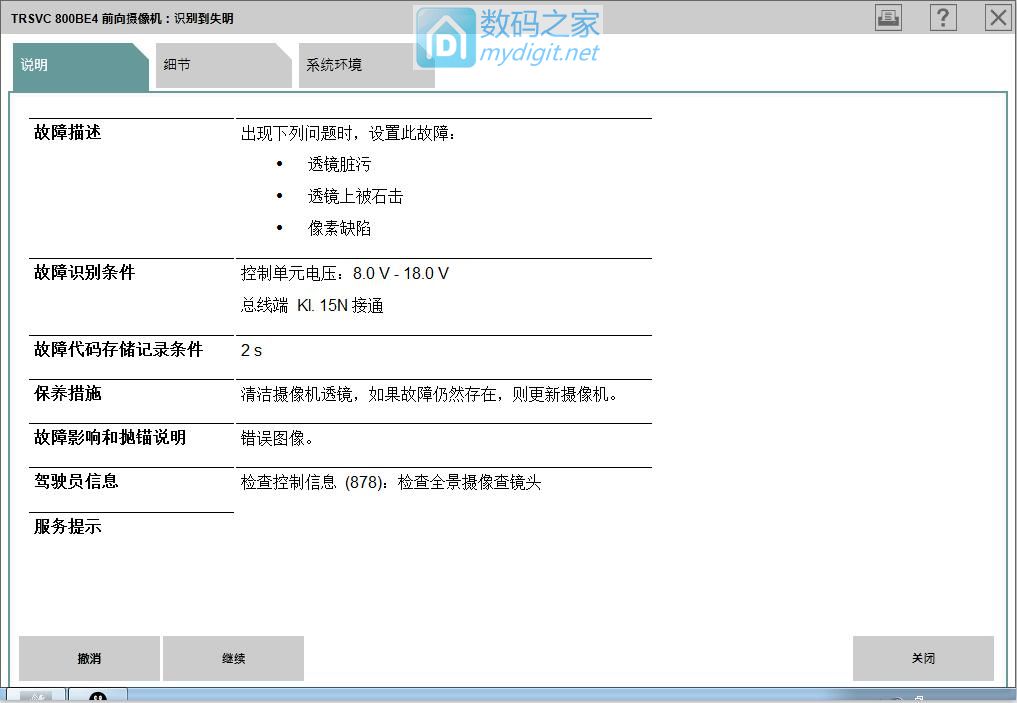Click the printer icon in the title bar

pyautogui.click(x=887, y=17)
